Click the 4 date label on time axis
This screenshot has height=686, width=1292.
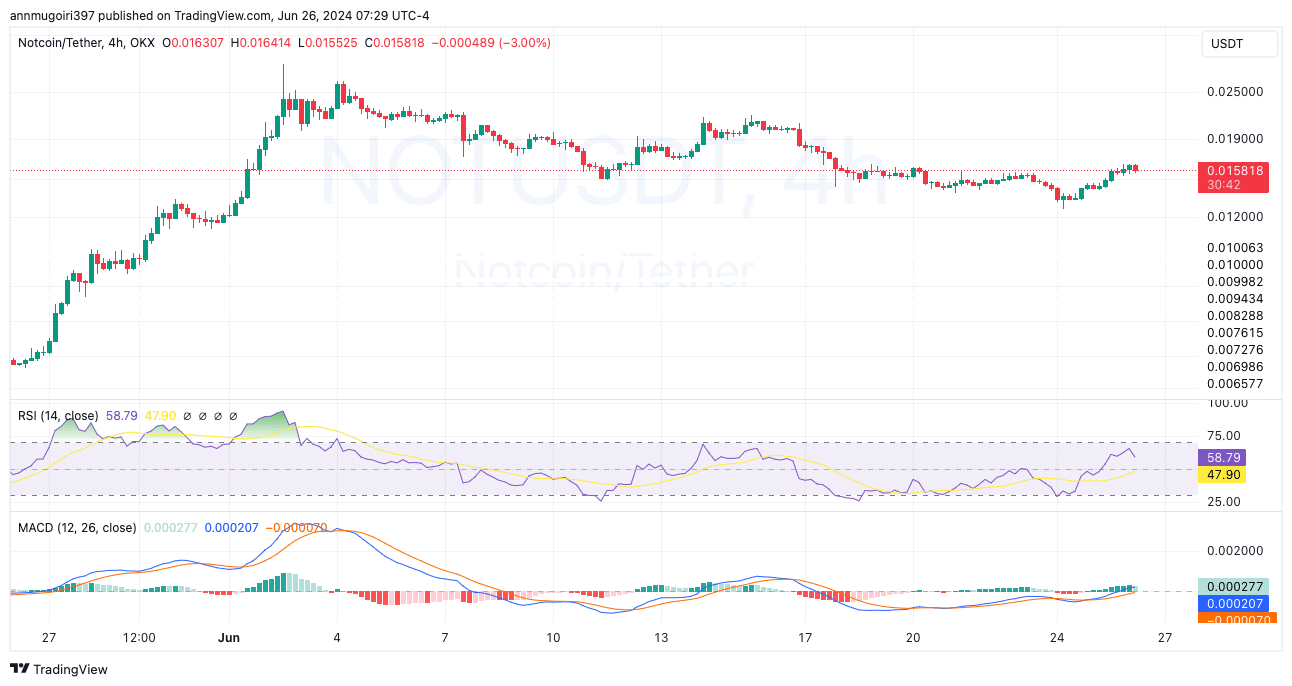coord(337,637)
